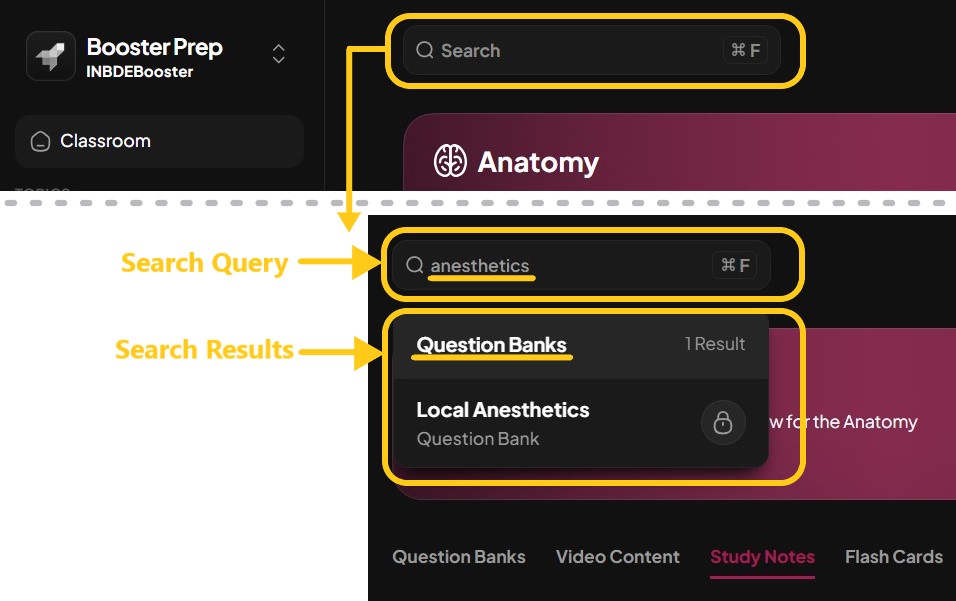The width and height of the screenshot is (956, 601).
Task: Click the magnifying glass in top Search bar
Action: pos(424,50)
